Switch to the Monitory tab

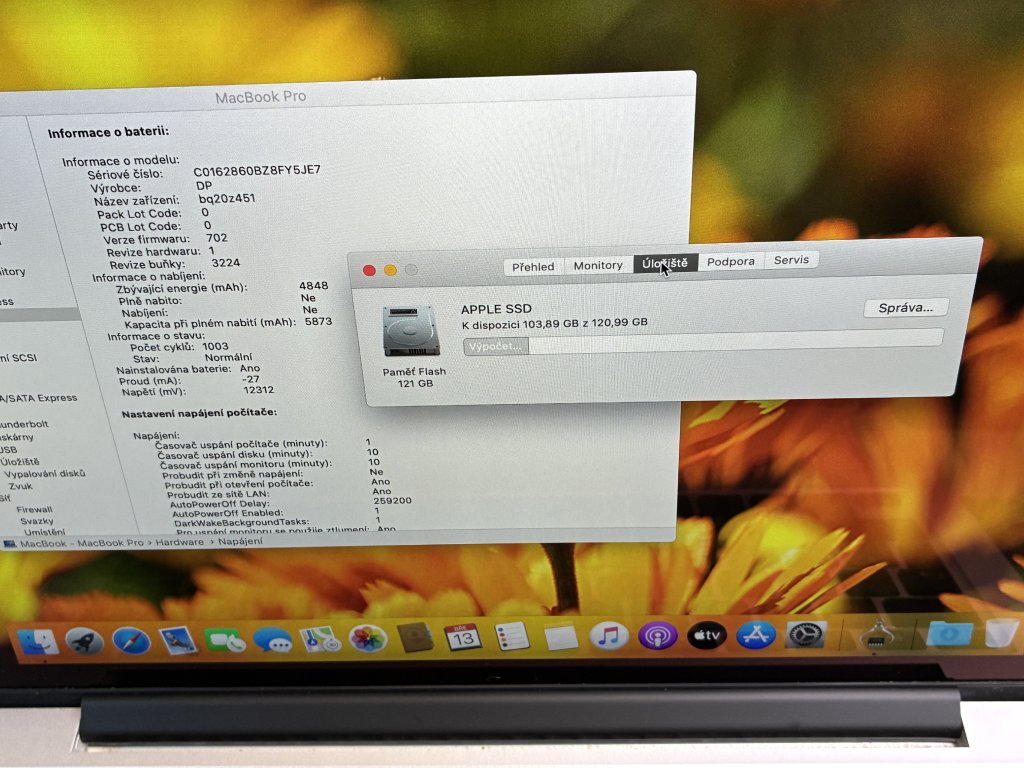[598, 265]
